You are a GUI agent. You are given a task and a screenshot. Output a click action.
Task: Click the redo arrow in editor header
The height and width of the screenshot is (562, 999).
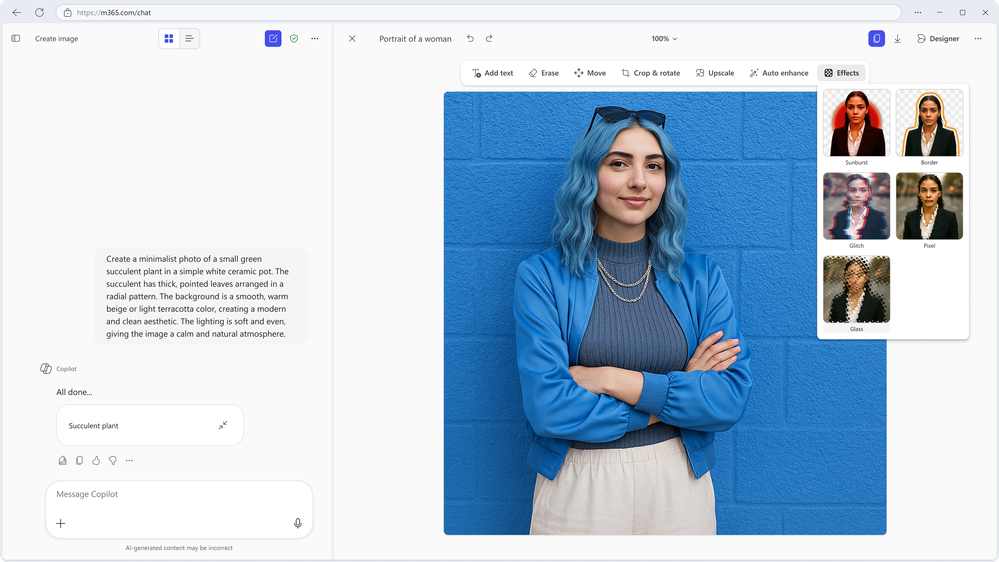(x=489, y=39)
